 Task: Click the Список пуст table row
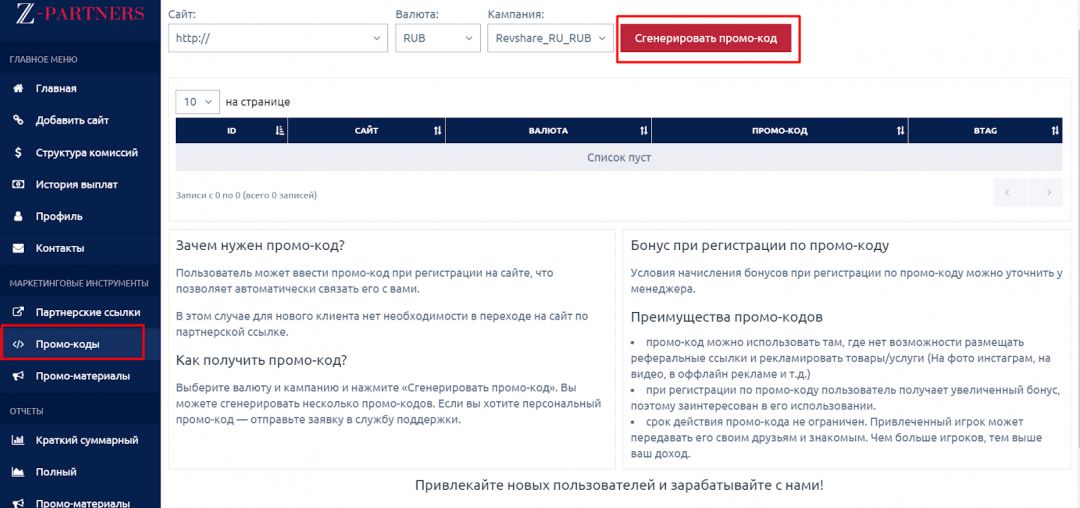[x=619, y=158]
